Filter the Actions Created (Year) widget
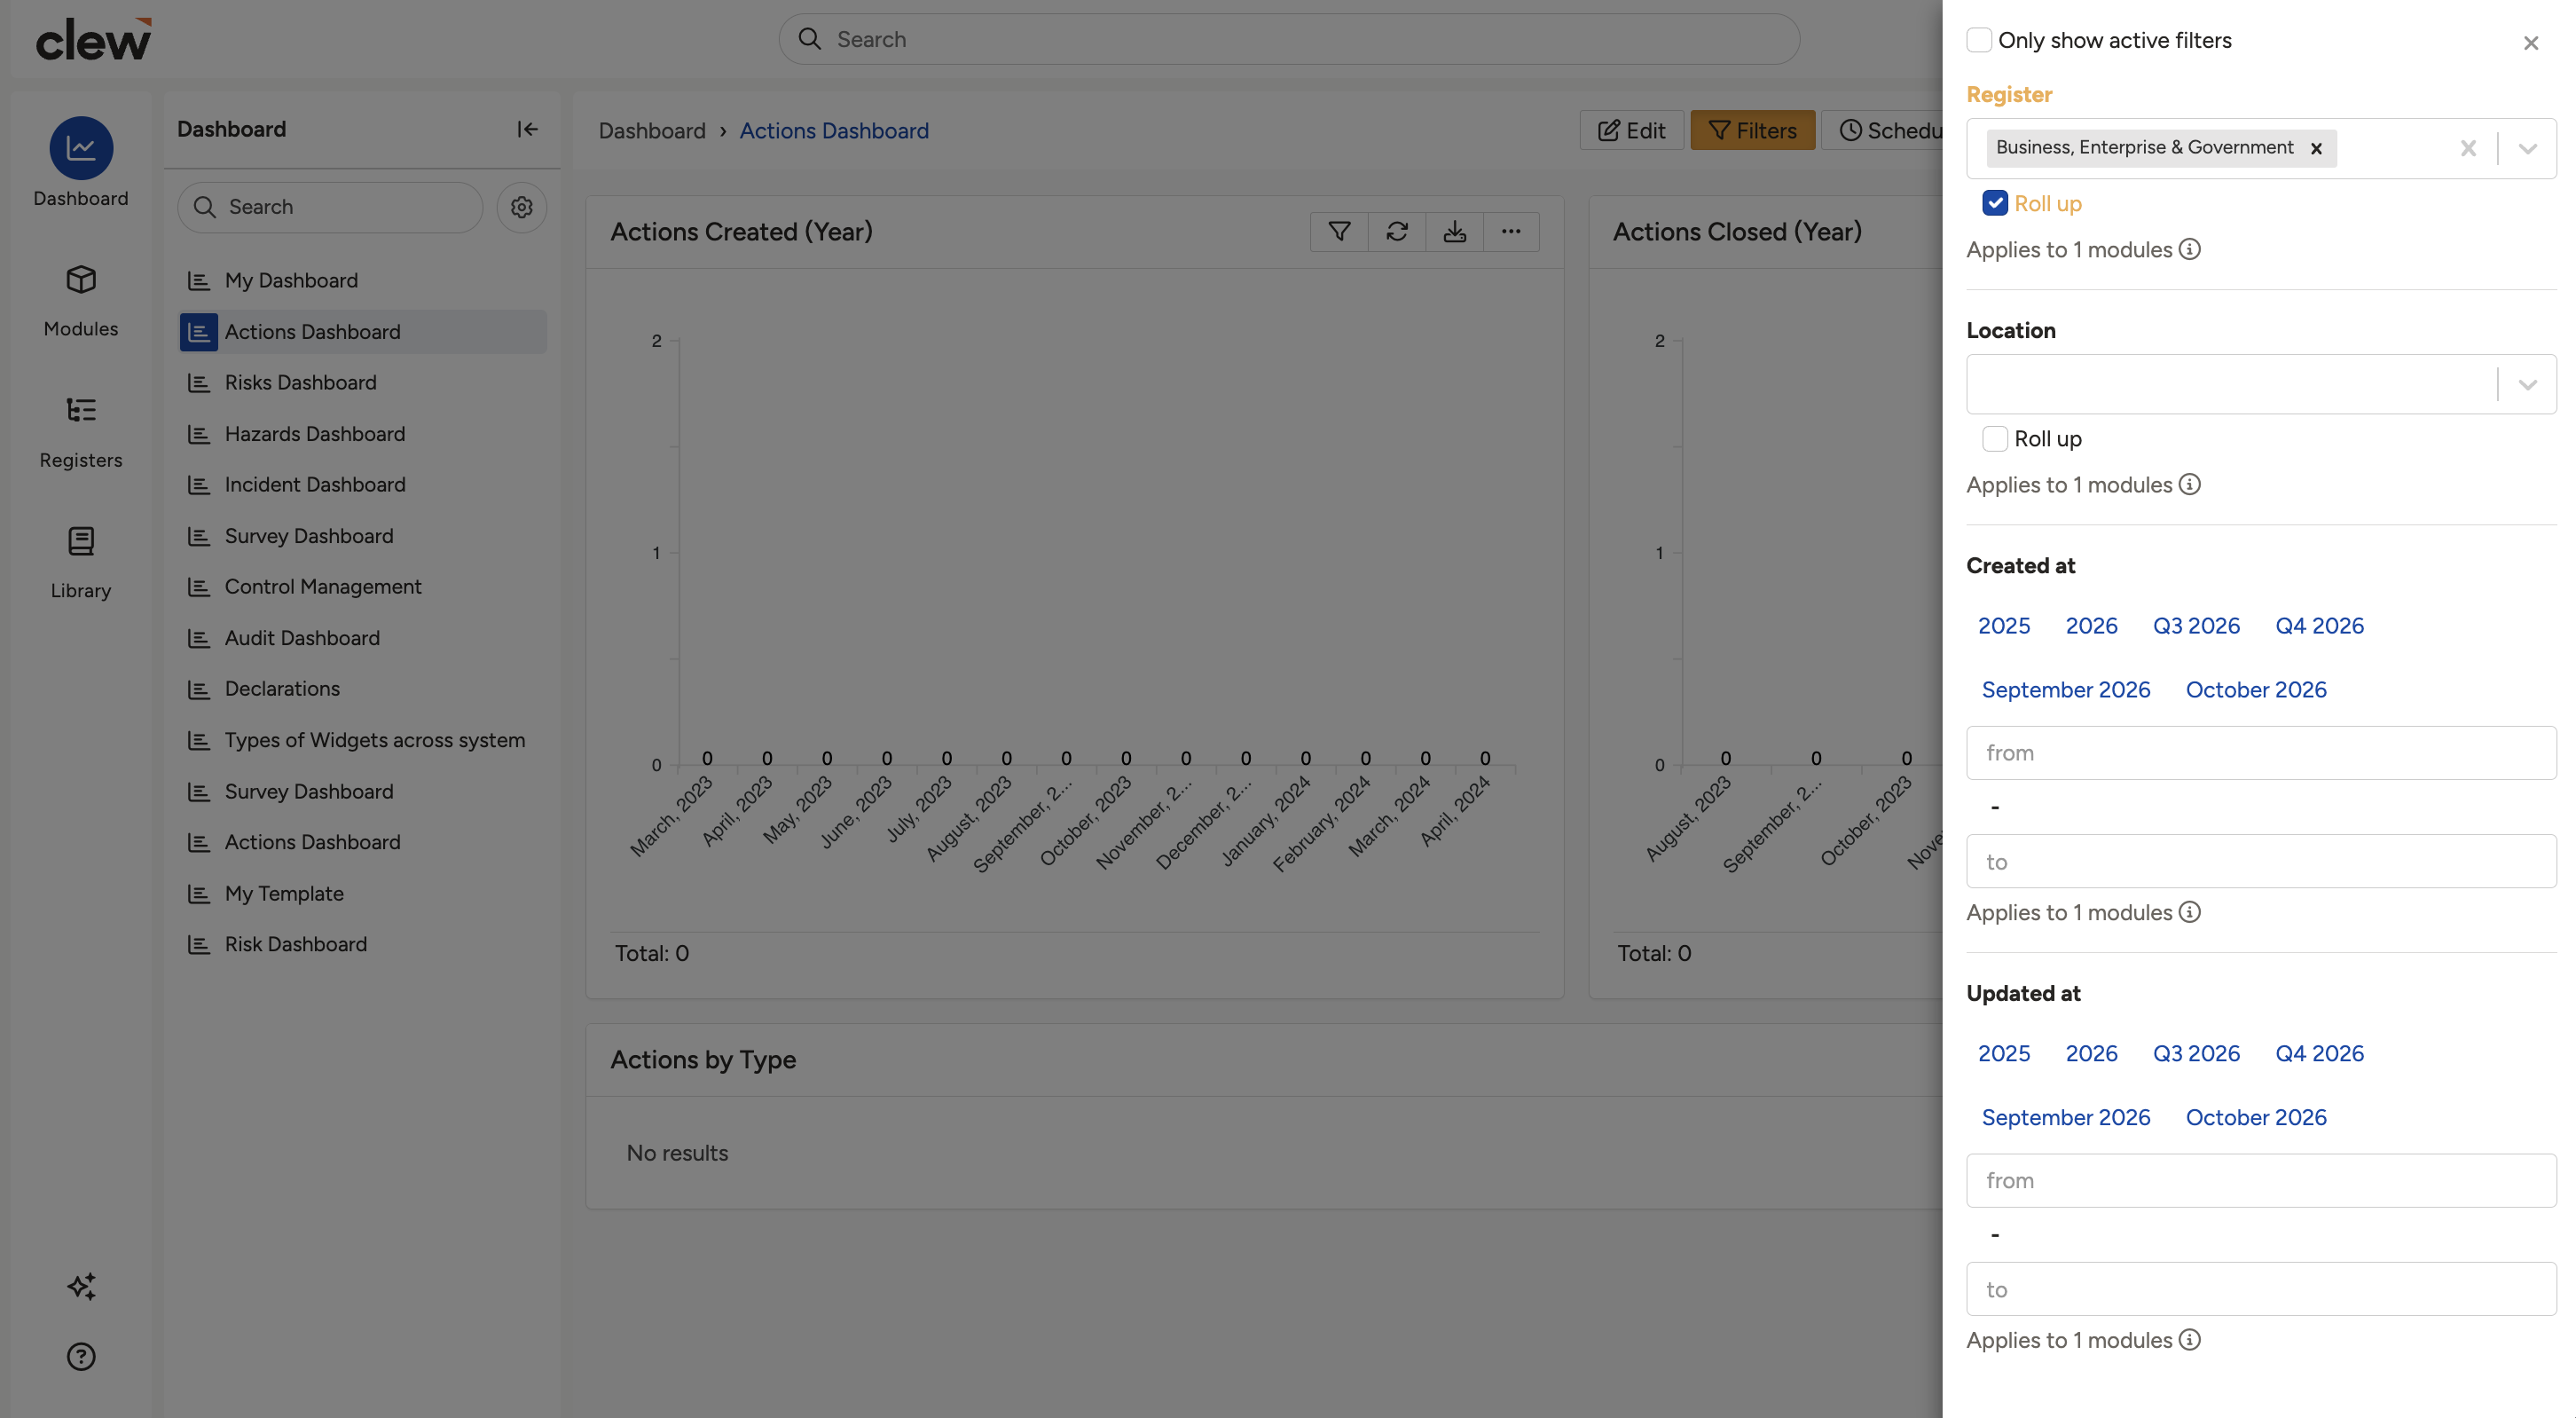The height and width of the screenshot is (1418, 2576). coord(1339,231)
